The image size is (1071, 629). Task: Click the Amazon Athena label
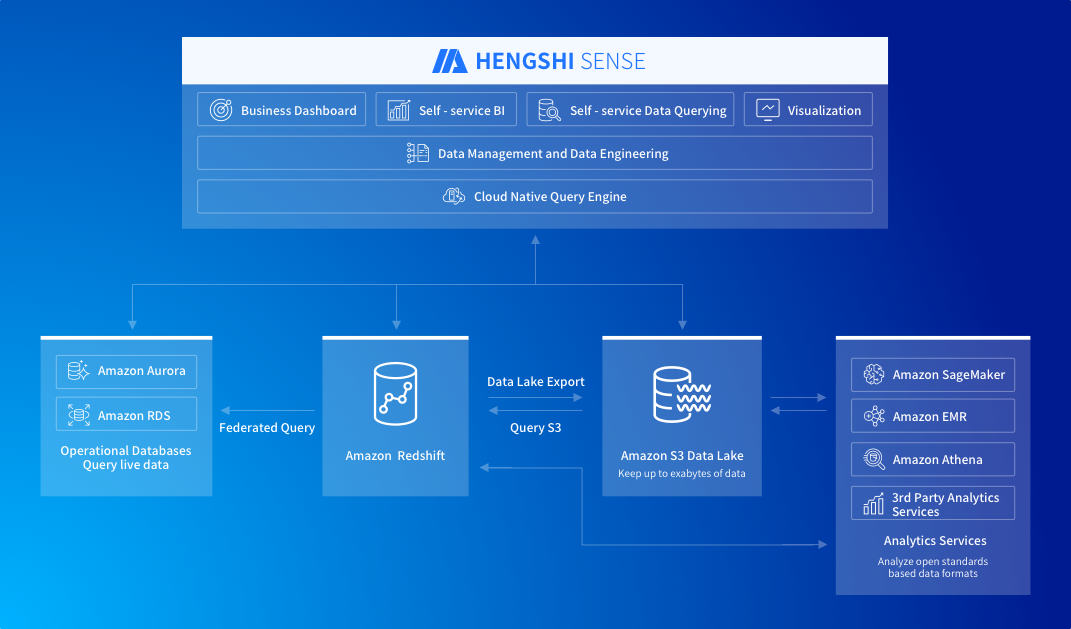click(937, 460)
